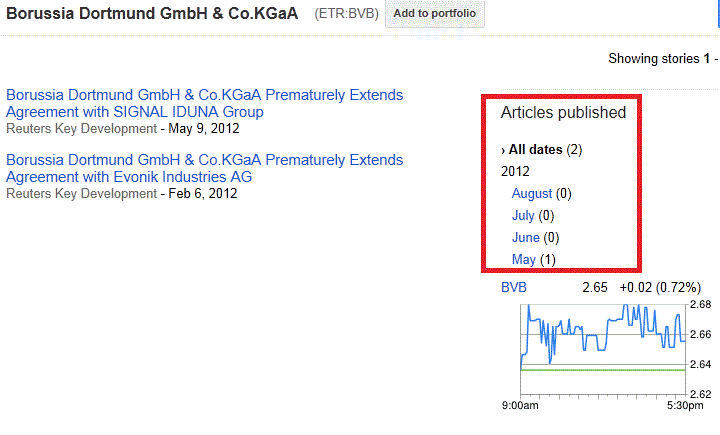Open the SIGNAL IDUNA Group agreement article
The width and height of the screenshot is (720, 435).
click(204, 103)
